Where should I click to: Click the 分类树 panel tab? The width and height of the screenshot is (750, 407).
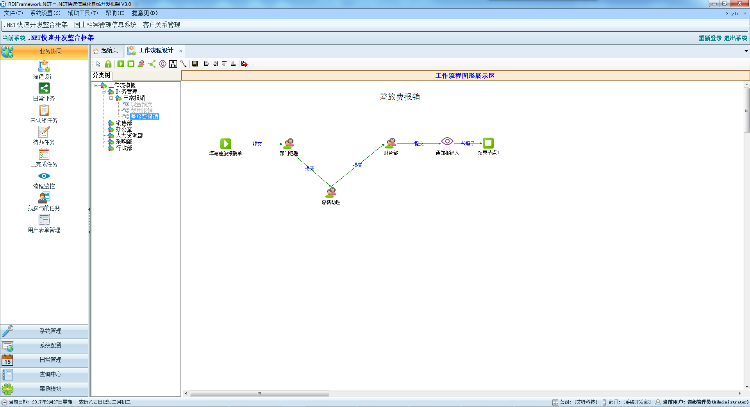(x=101, y=76)
